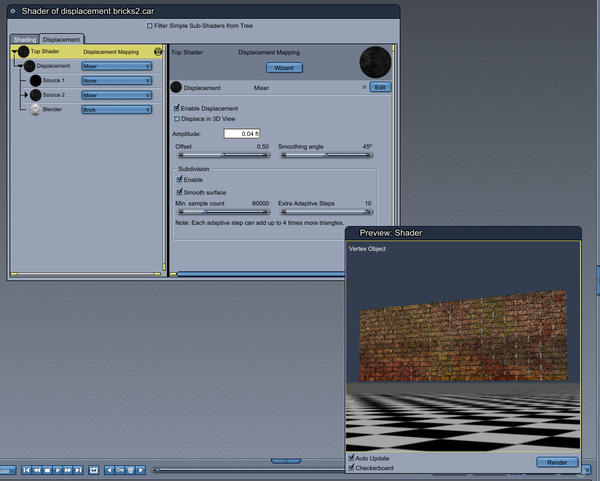This screenshot has height=481, width=600.
Task: Click the delete keyframe trash icon
Action: point(130,470)
